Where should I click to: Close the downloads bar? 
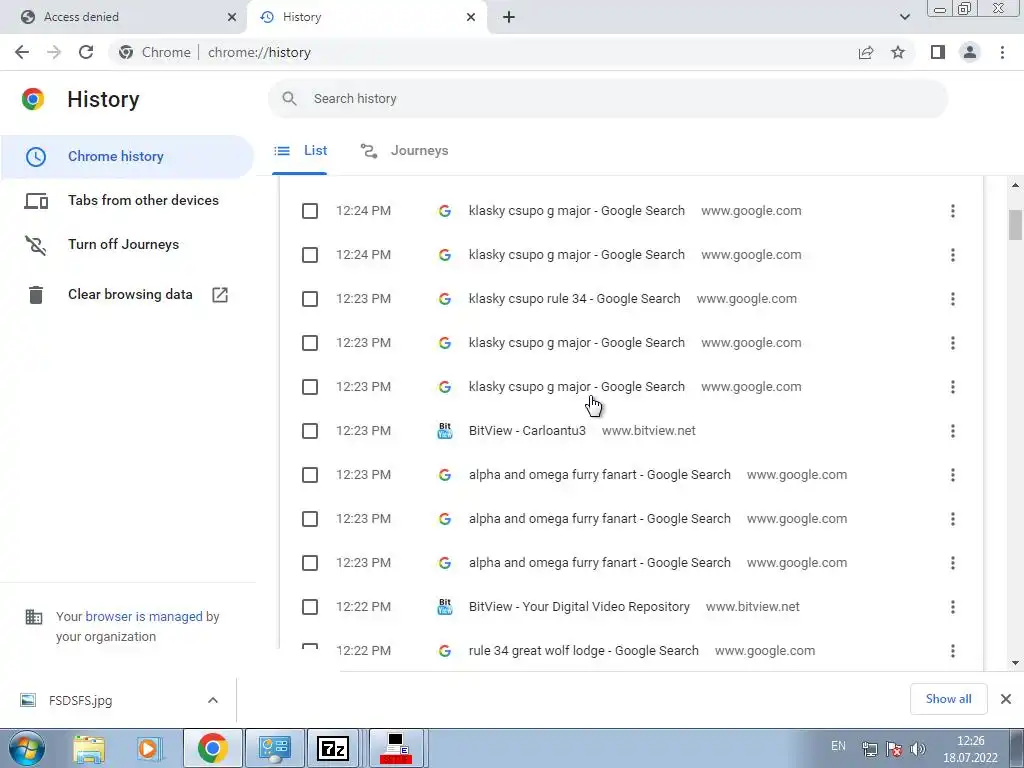coord(1006,699)
